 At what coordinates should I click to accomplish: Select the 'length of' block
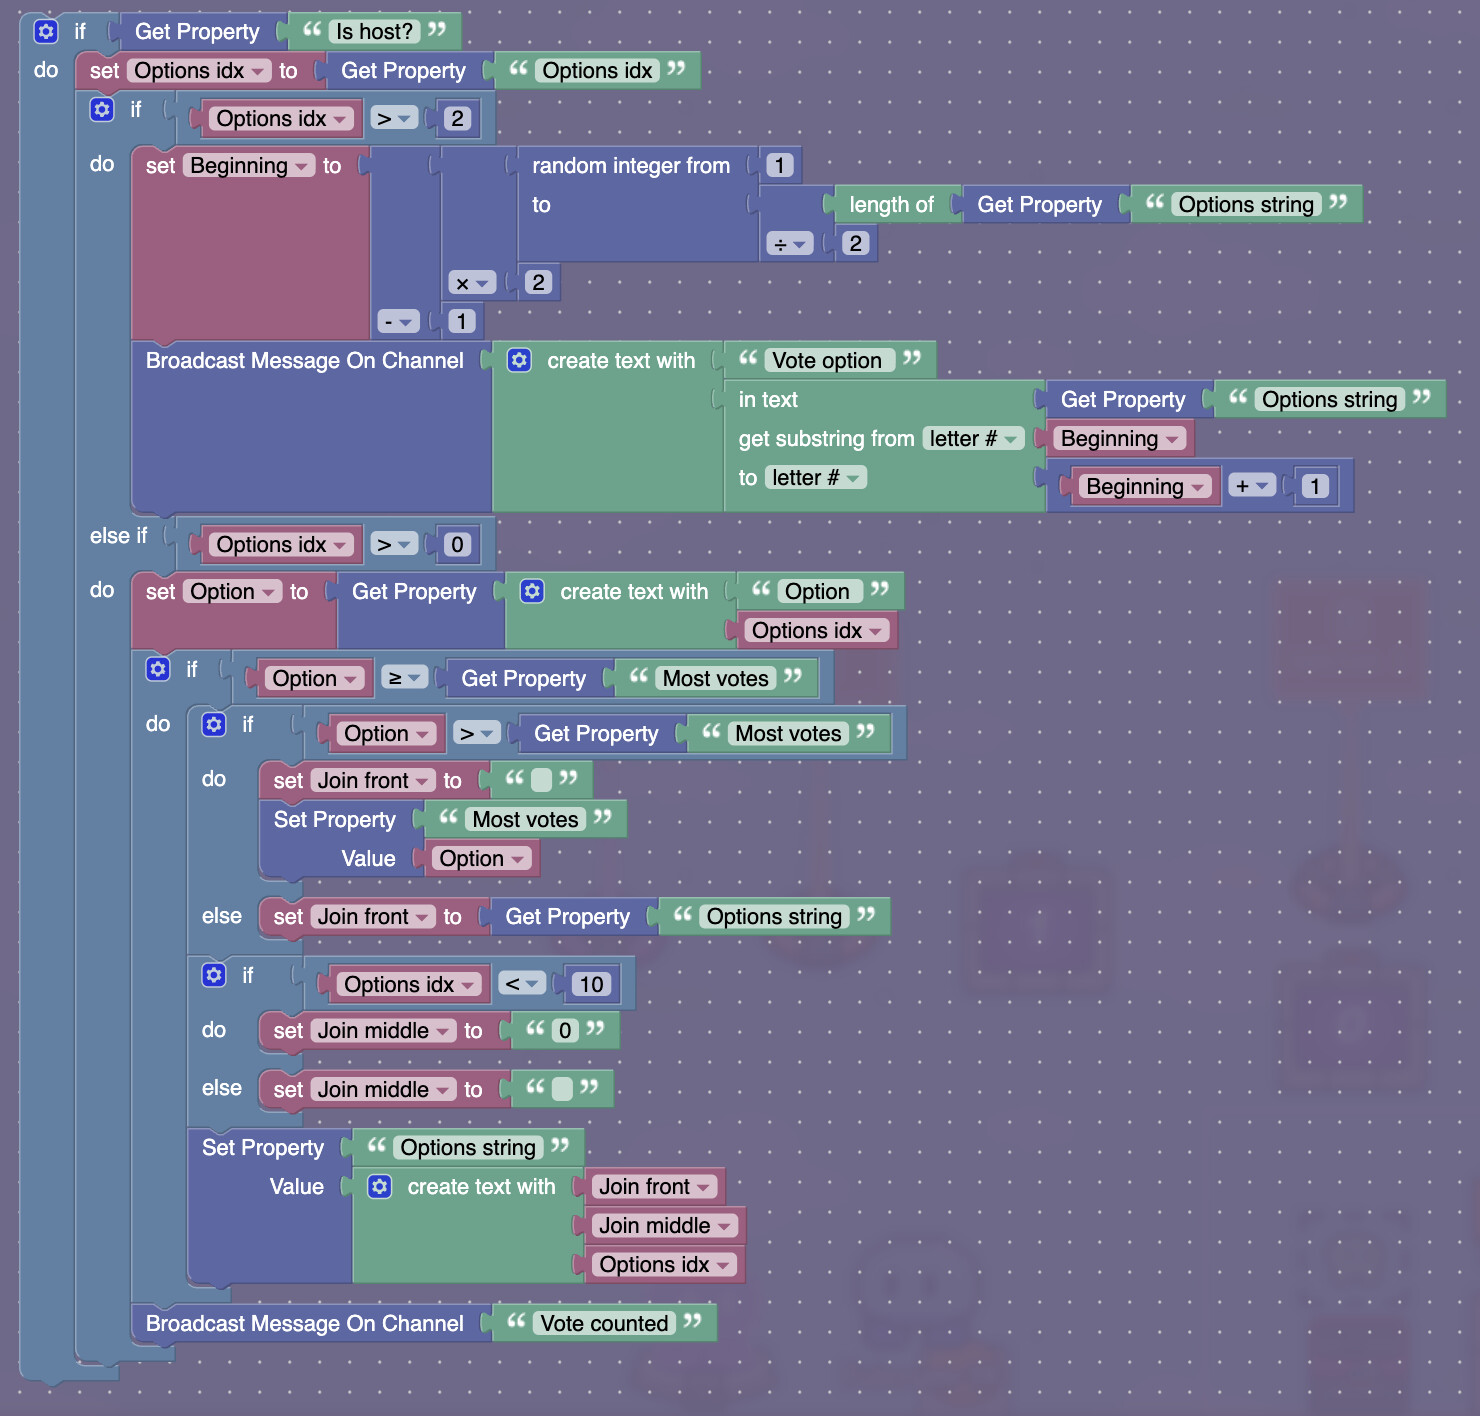coord(890,205)
